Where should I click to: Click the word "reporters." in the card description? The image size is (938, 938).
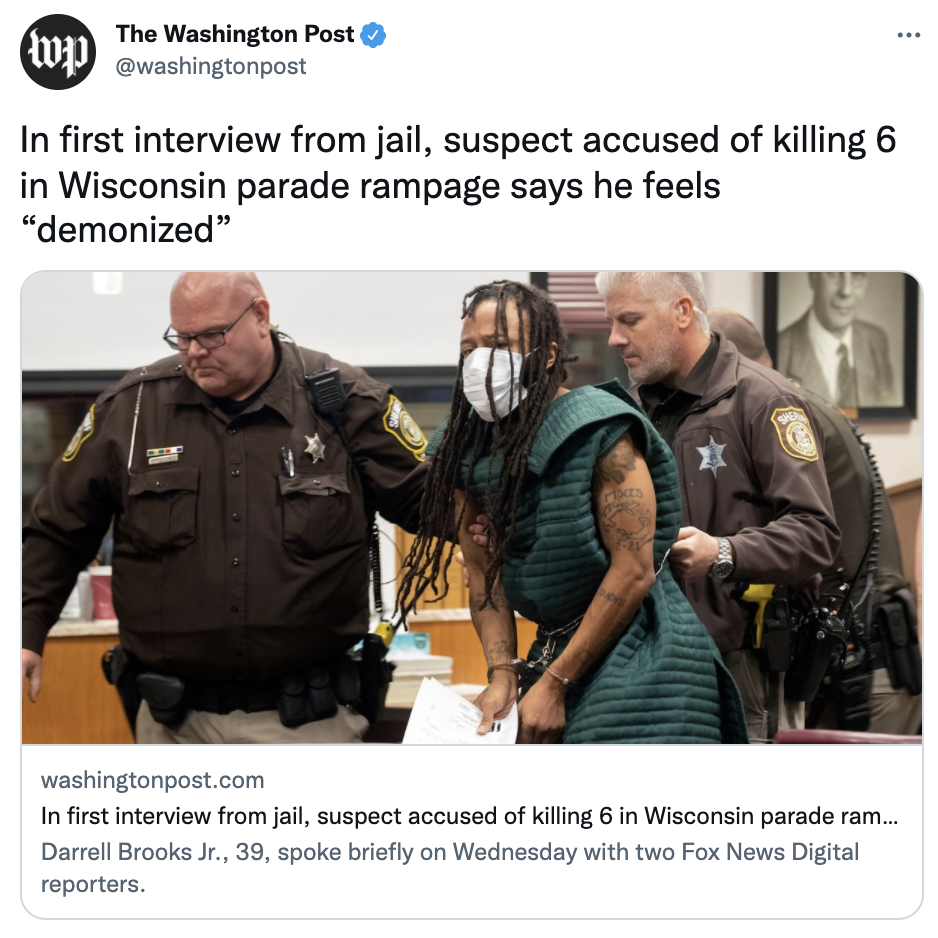pyautogui.click(x=93, y=885)
